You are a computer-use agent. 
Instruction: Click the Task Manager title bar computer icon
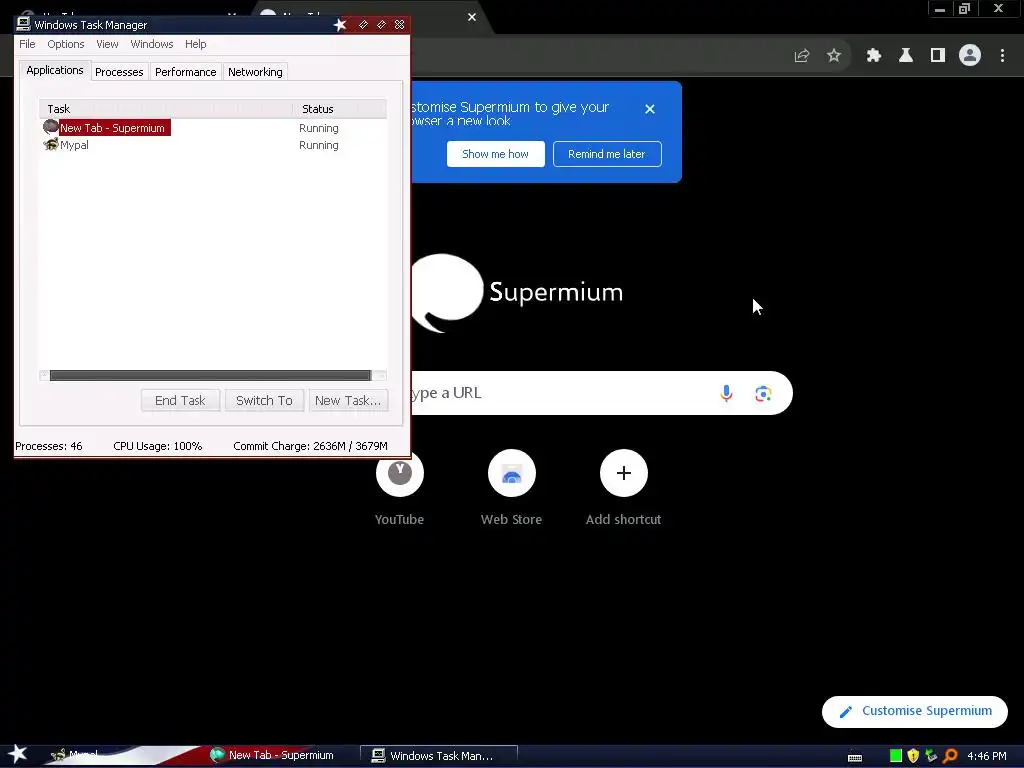click(24, 24)
